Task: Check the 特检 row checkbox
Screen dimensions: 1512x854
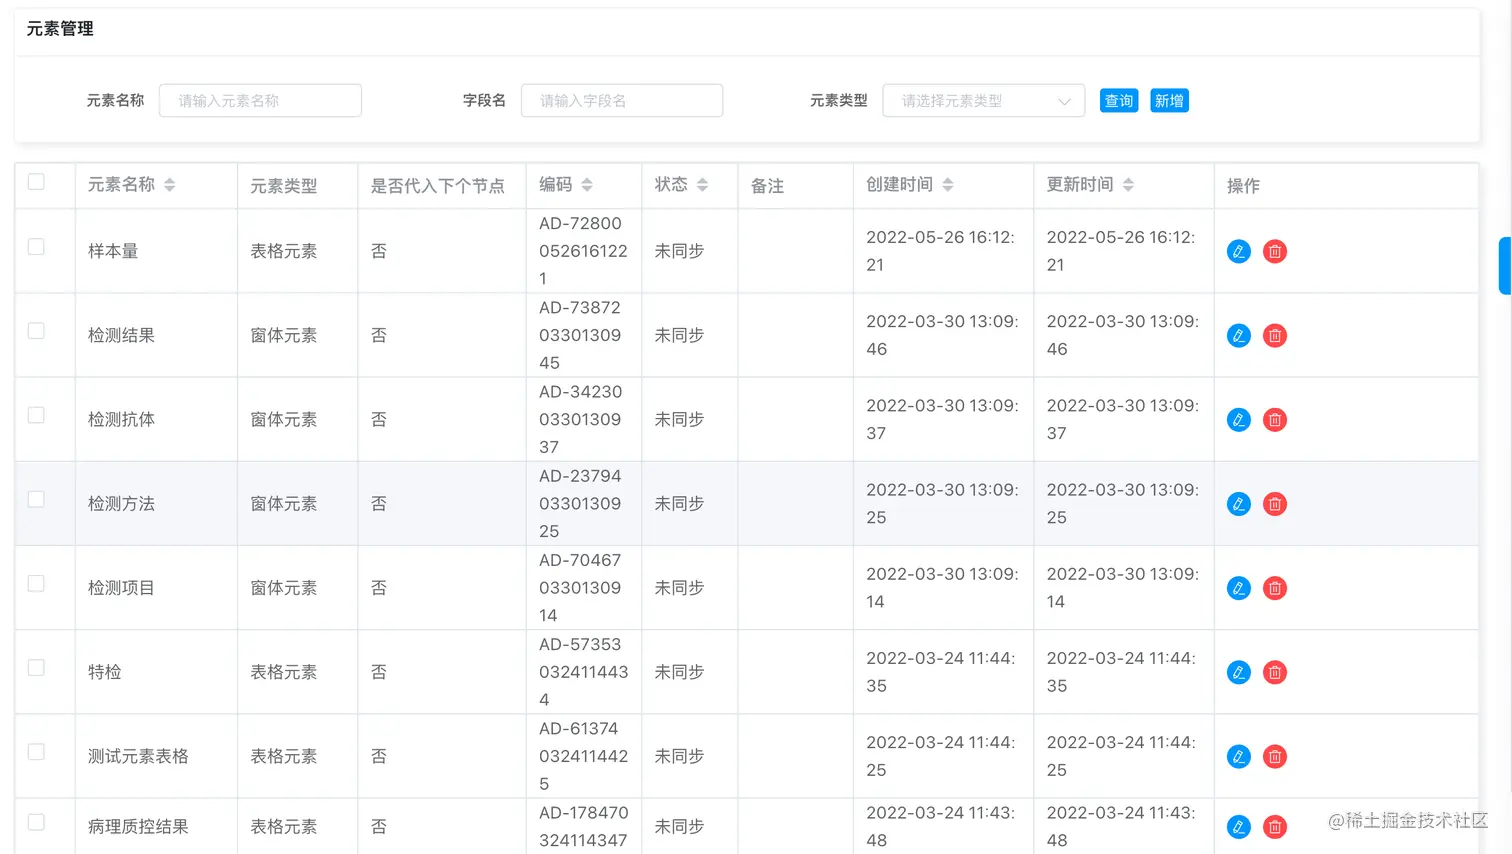Action: pos(36,667)
